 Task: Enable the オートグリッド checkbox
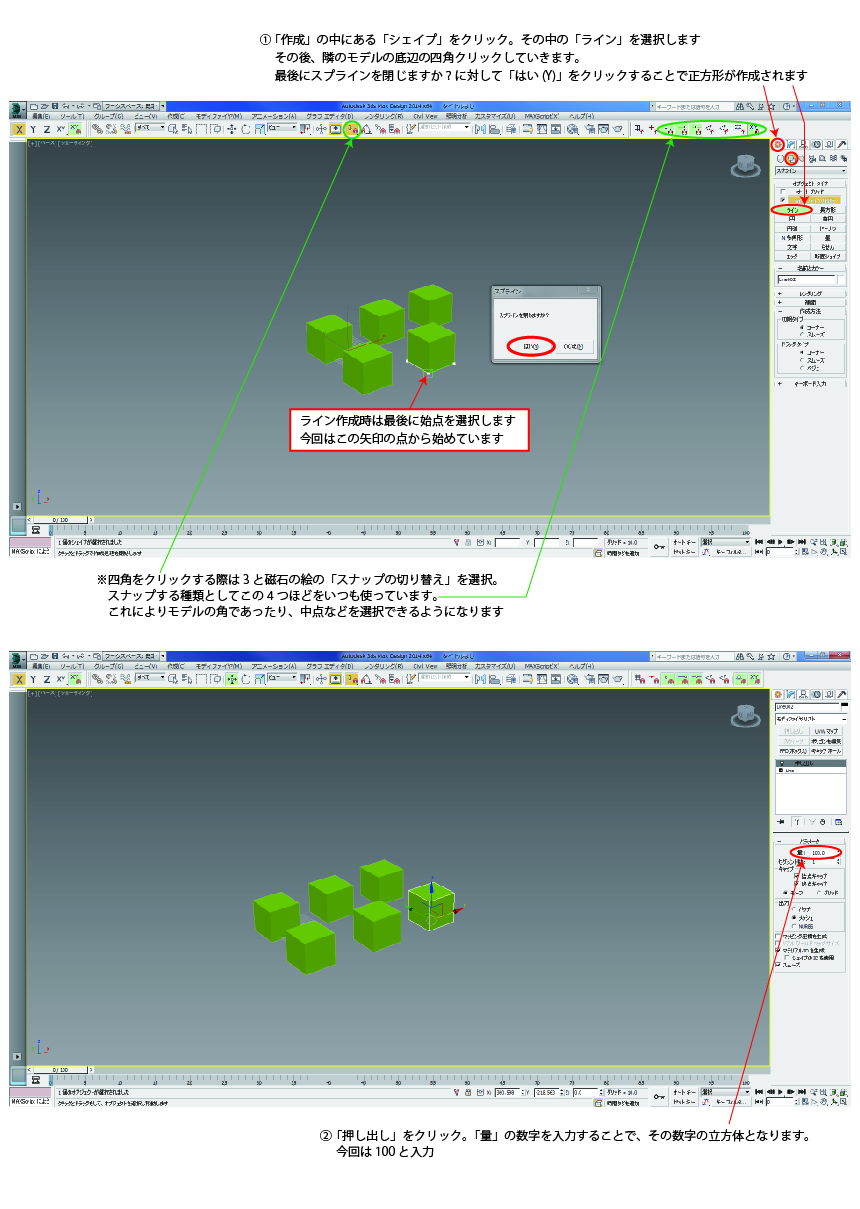coord(783,191)
